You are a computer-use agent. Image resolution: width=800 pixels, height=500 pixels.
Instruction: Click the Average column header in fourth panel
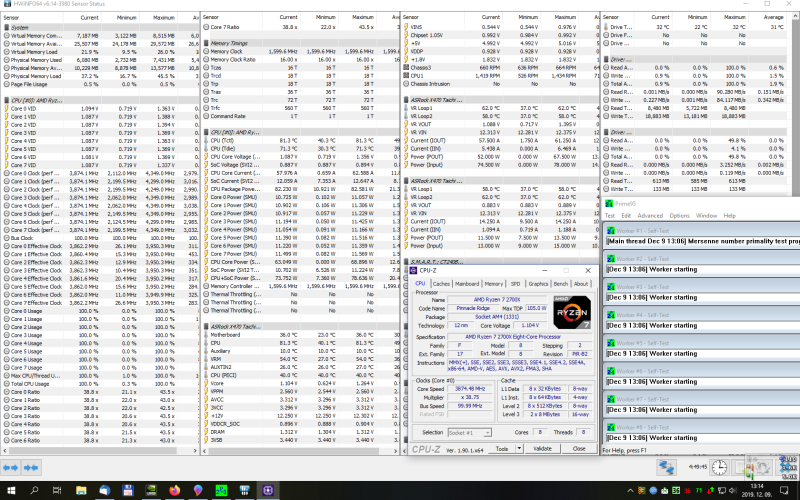point(772,17)
